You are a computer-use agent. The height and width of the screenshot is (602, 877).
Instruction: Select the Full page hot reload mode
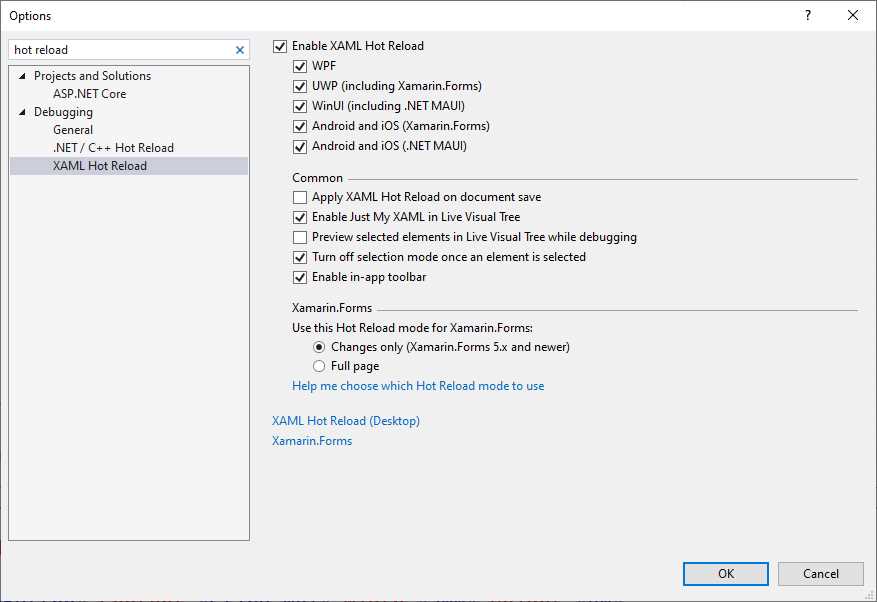pyautogui.click(x=319, y=366)
